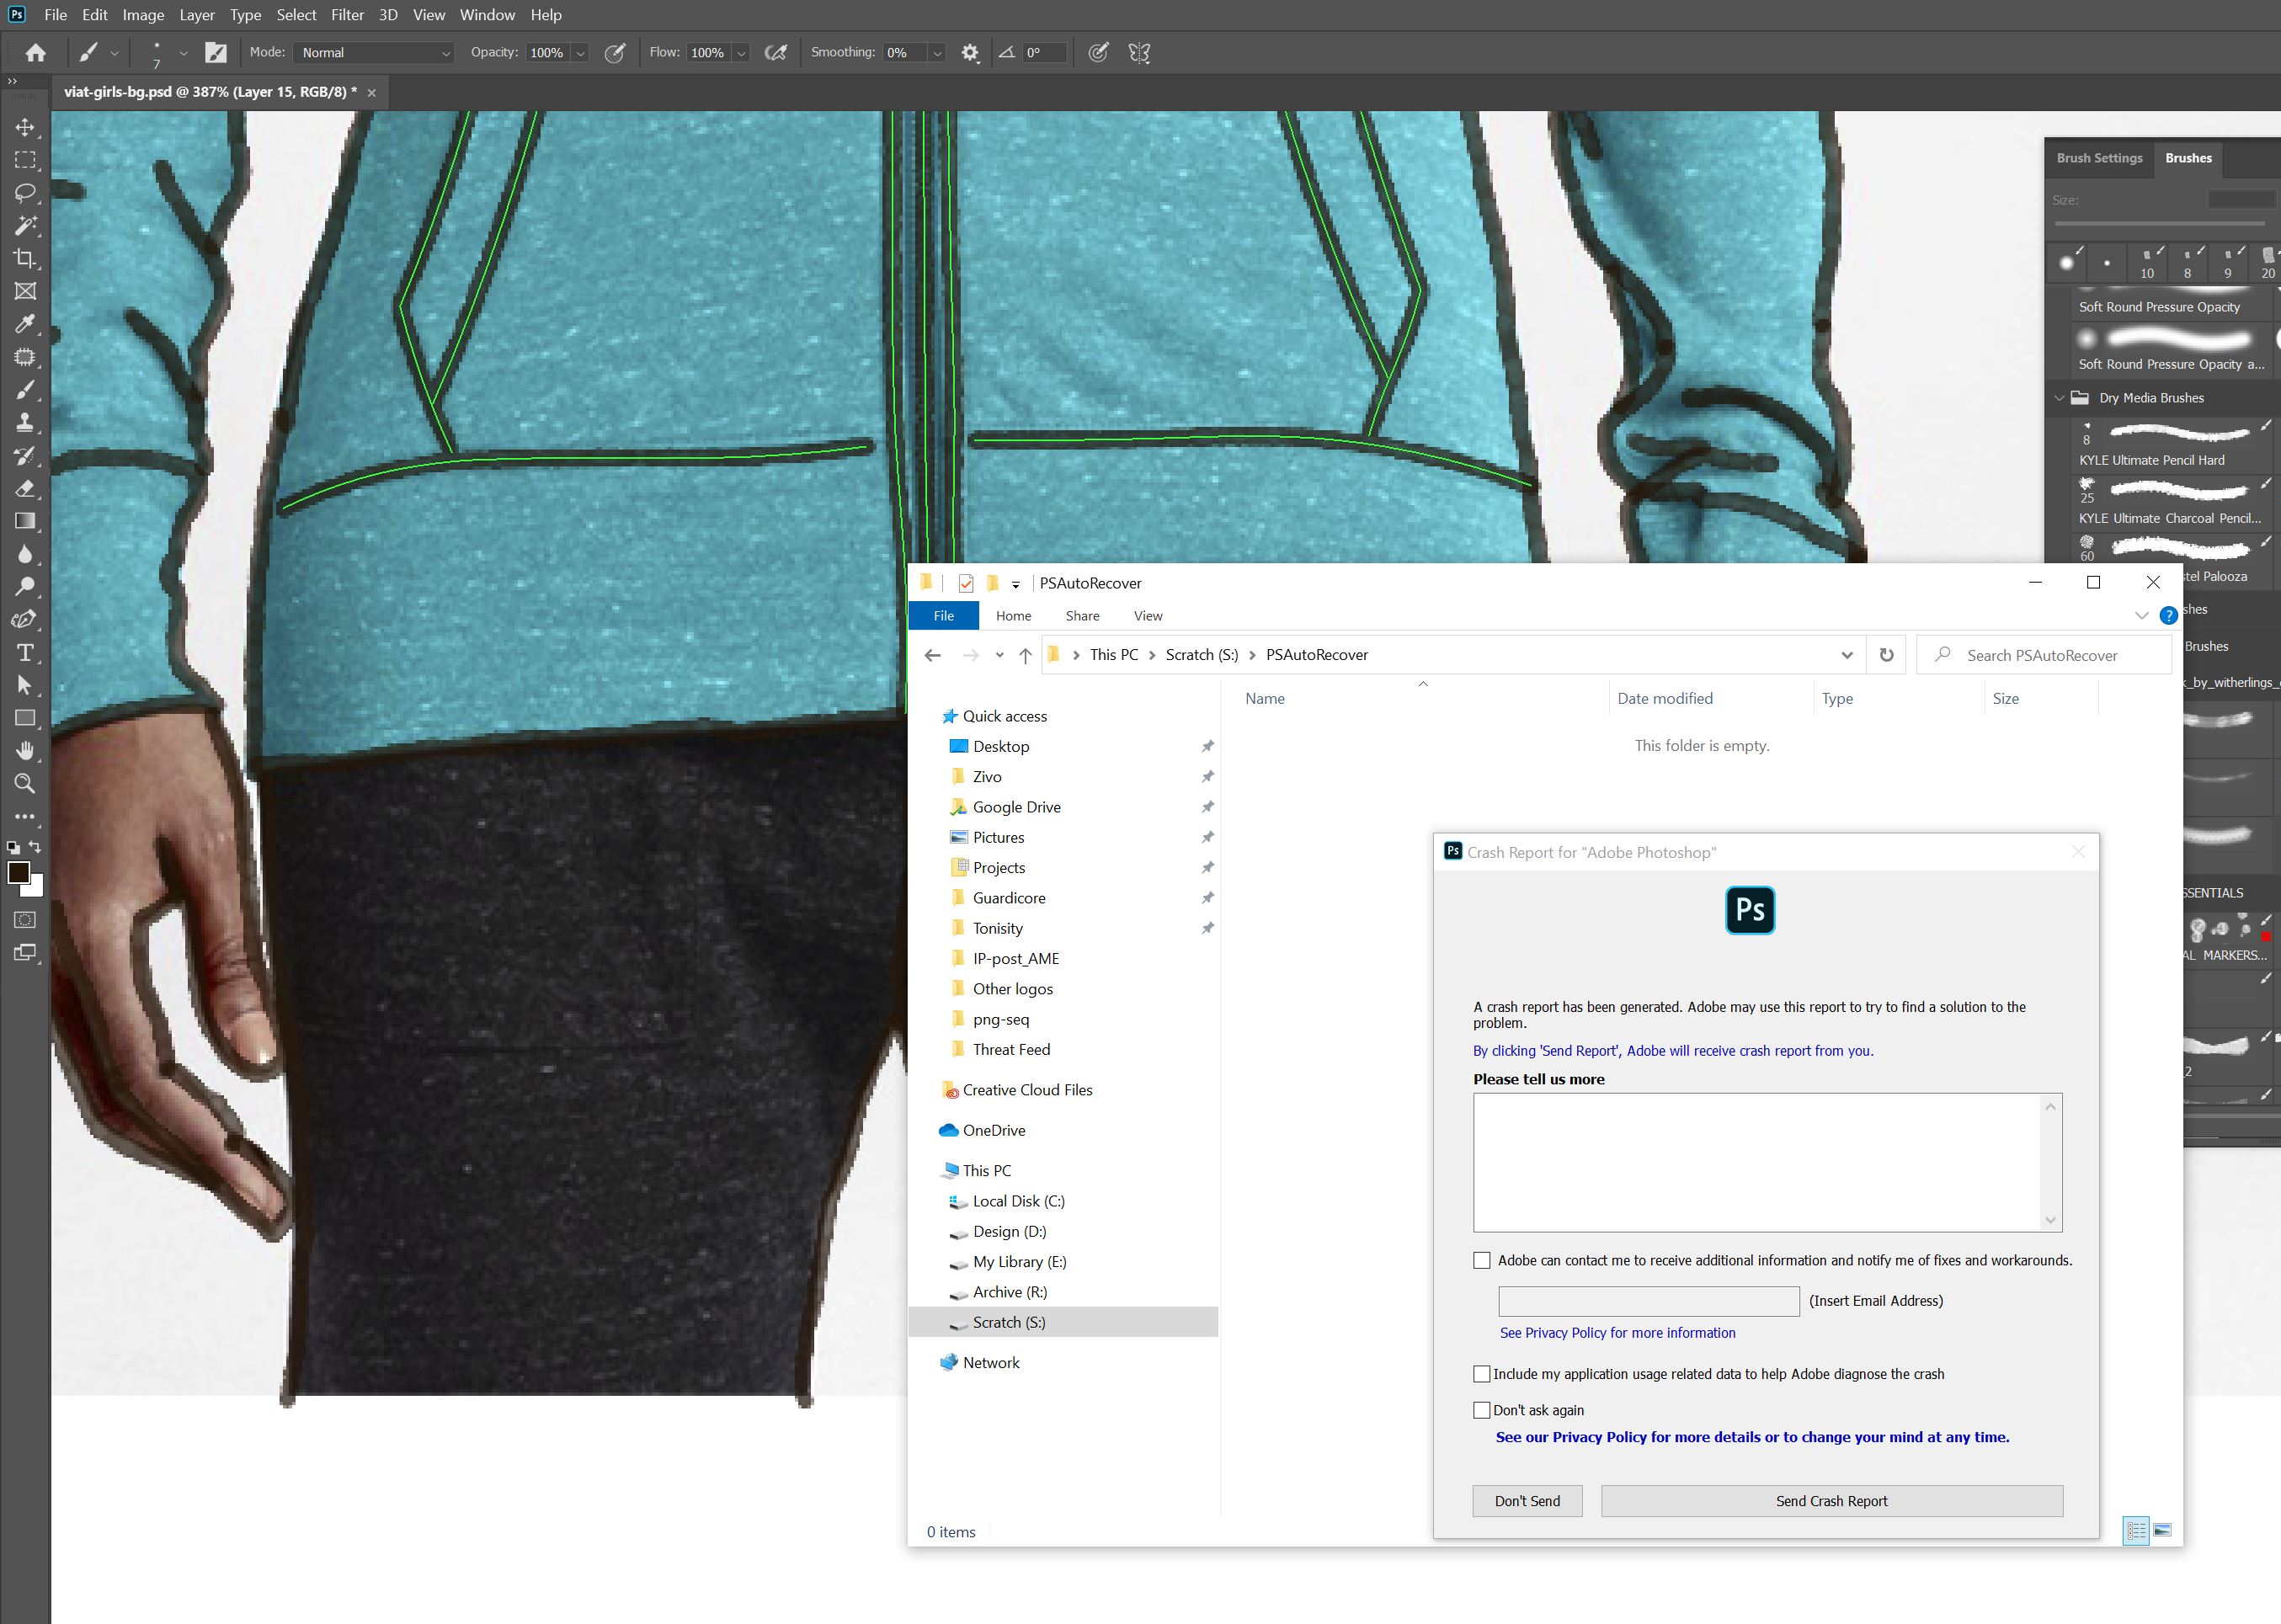Select the Move tool

click(25, 128)
